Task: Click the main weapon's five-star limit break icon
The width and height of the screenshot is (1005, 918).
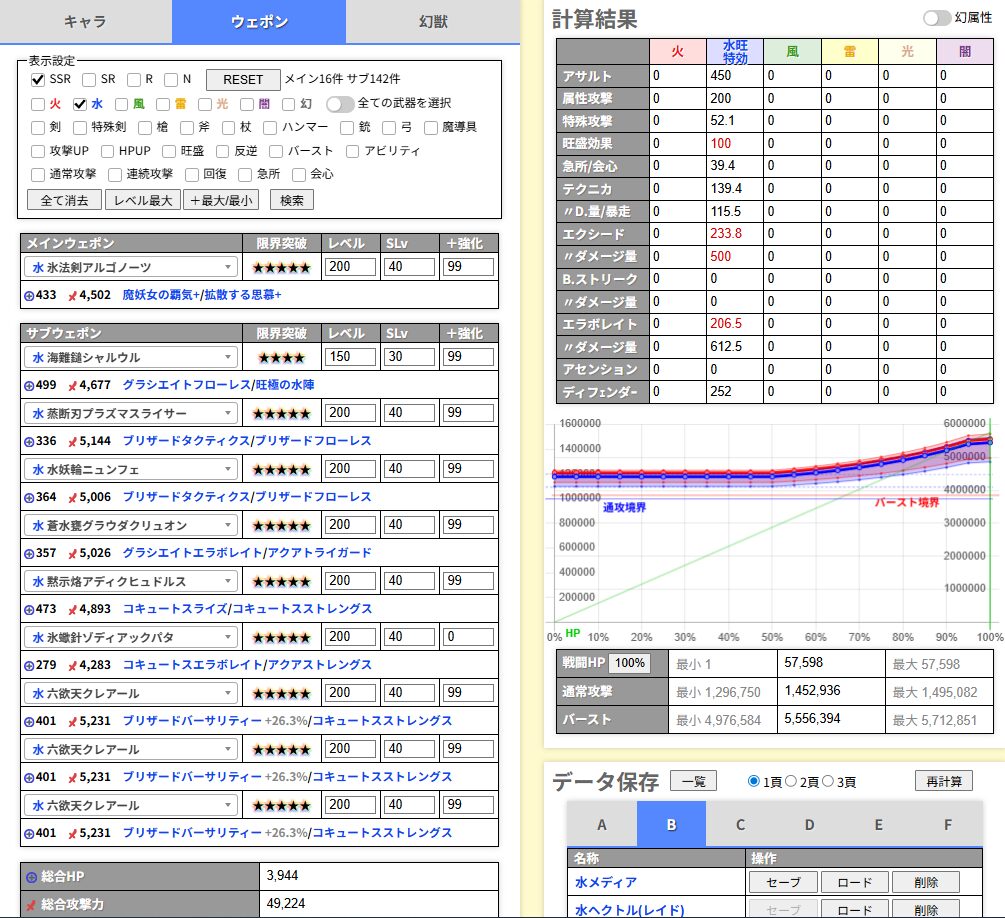Action: (281, 268)
